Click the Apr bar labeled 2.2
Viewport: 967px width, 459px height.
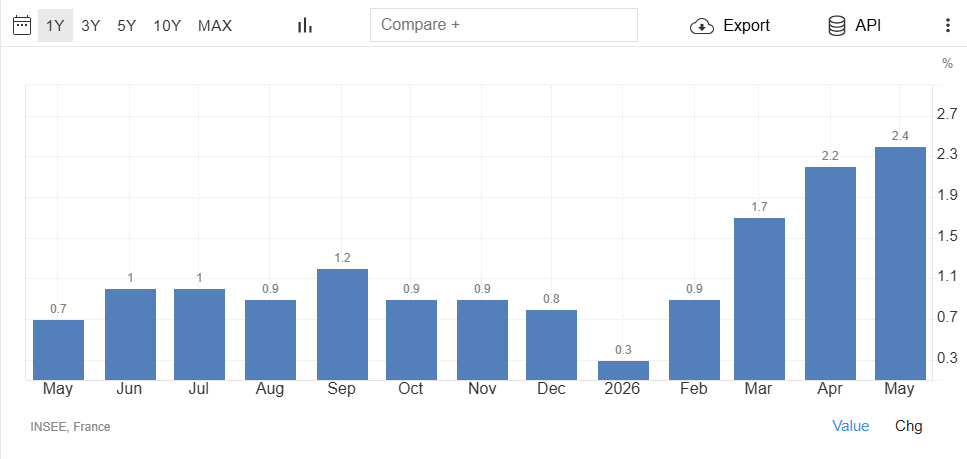pyautogui.click(x=831, y=273)
